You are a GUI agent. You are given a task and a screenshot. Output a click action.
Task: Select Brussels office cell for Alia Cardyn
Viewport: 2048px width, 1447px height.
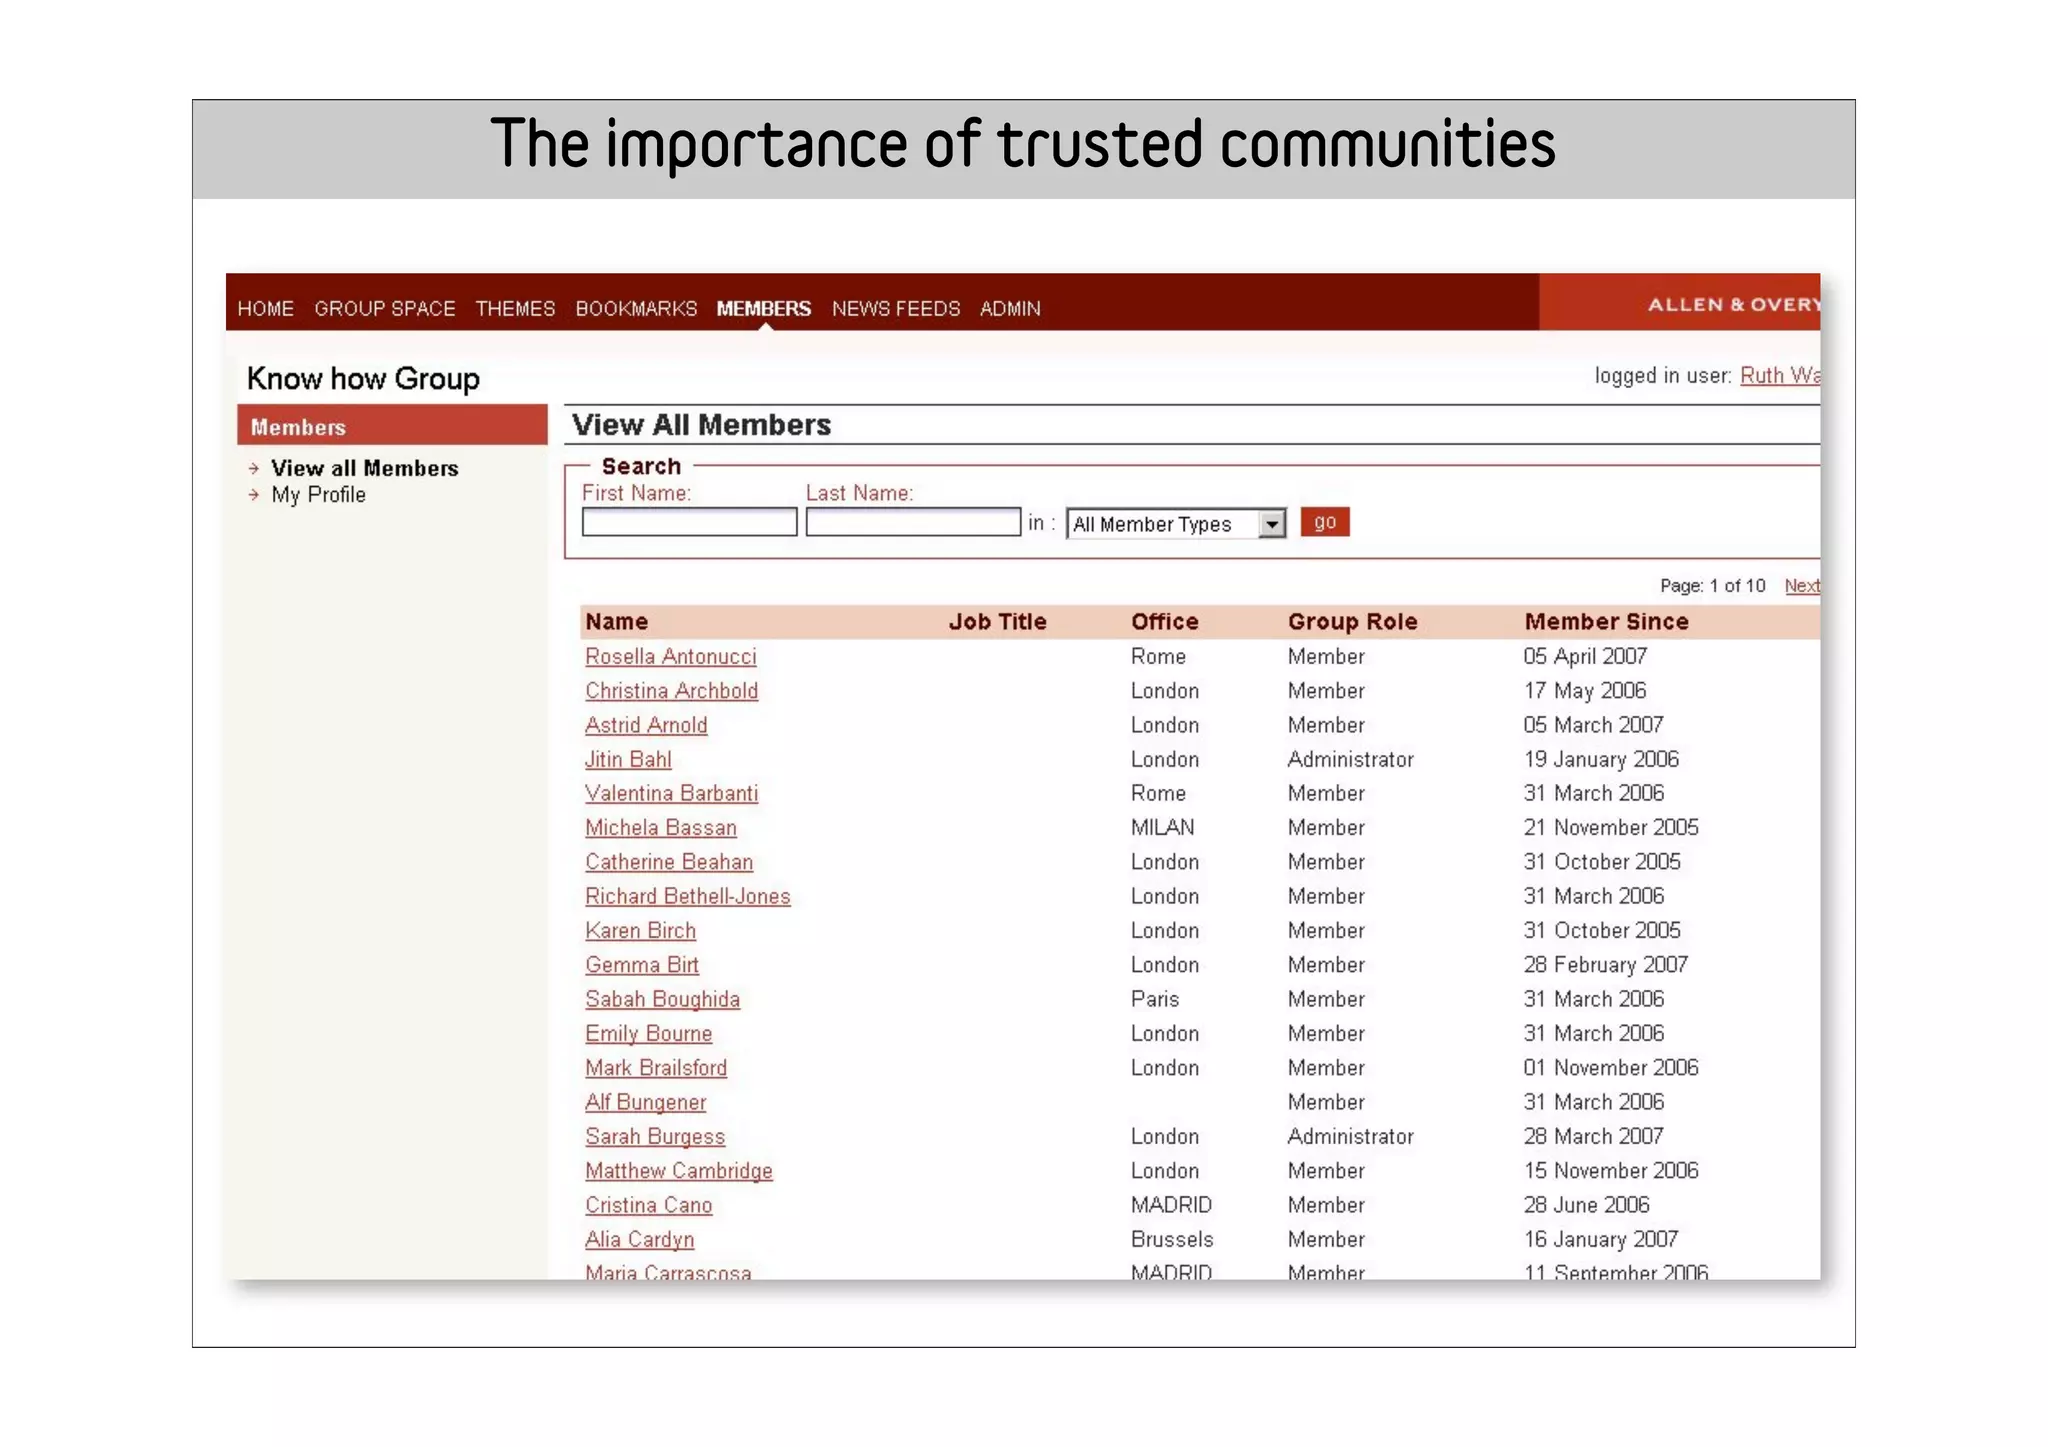(1172, 1240)
